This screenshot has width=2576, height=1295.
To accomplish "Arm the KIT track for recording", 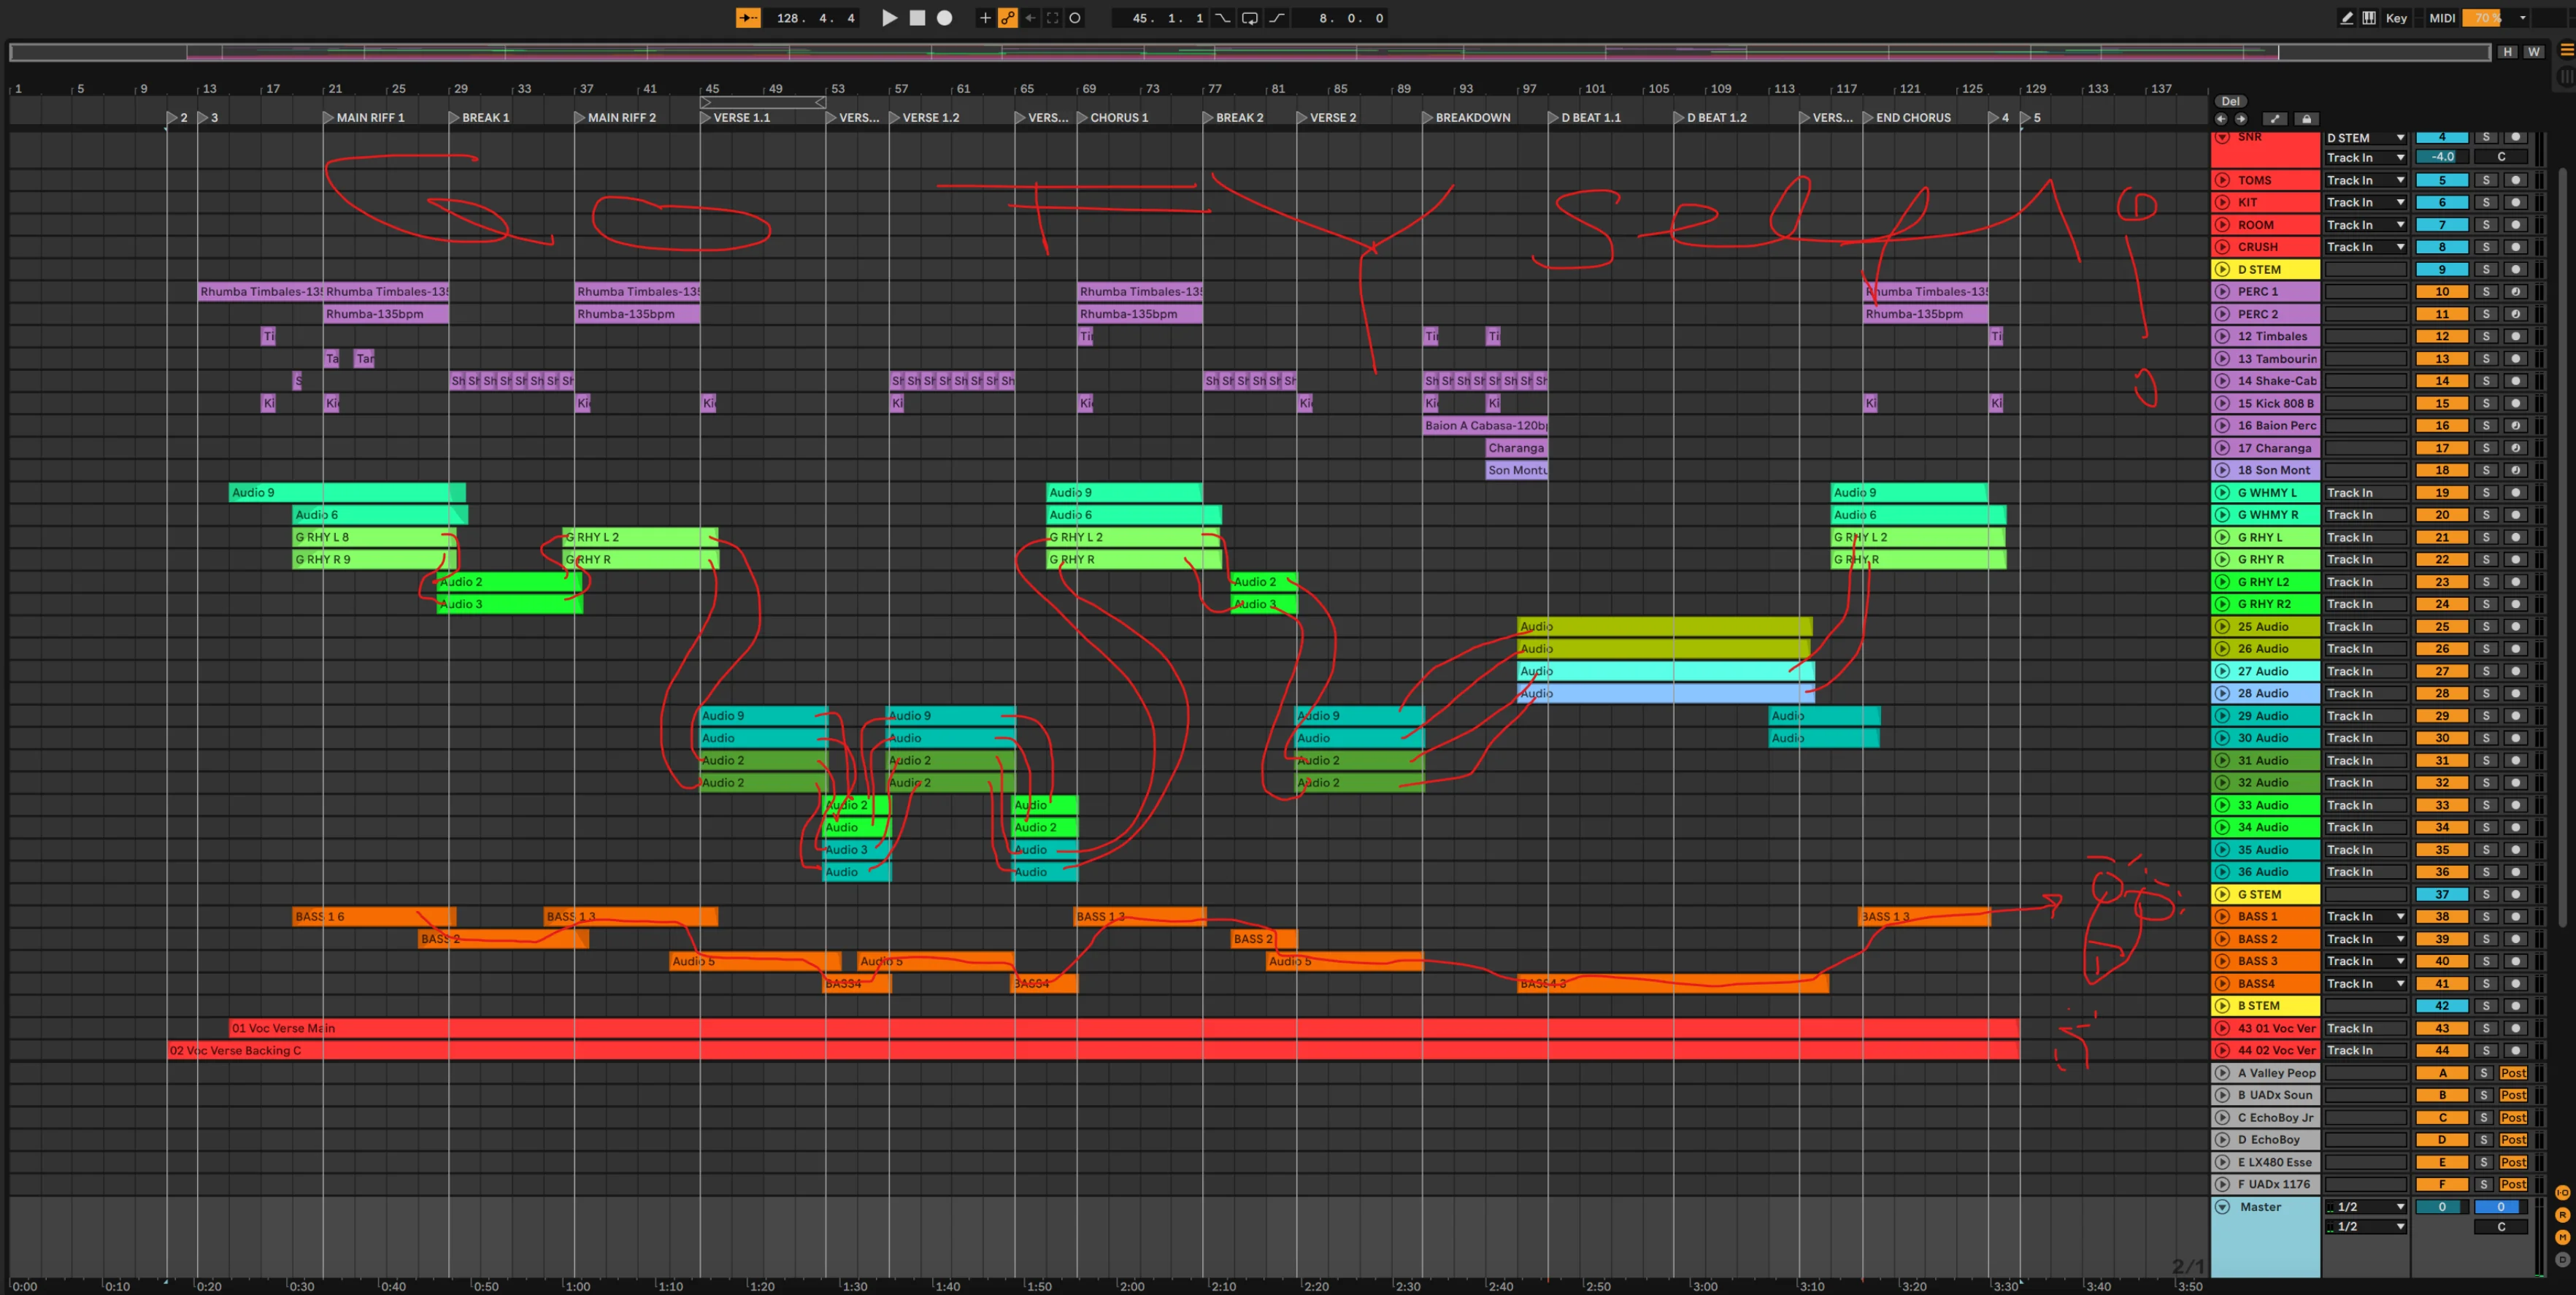I will (2515, 202).
